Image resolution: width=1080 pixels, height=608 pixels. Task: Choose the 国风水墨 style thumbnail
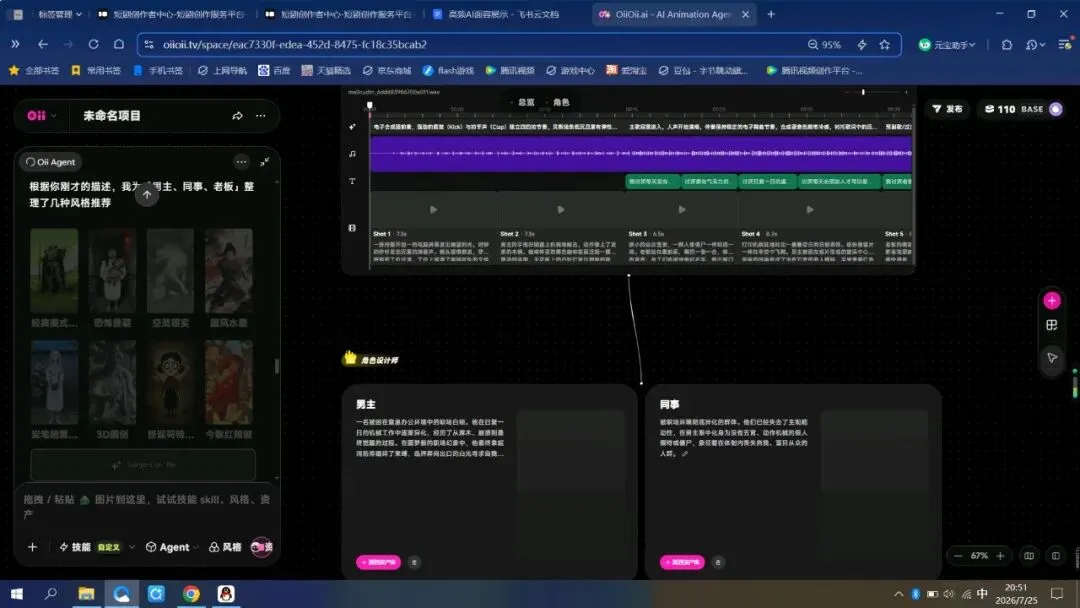(x=229, y=271)
